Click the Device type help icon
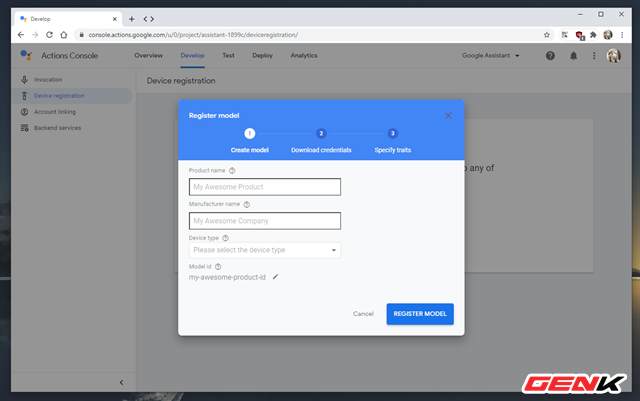This screenshot has height=401, width=640. tap(225, 238)
